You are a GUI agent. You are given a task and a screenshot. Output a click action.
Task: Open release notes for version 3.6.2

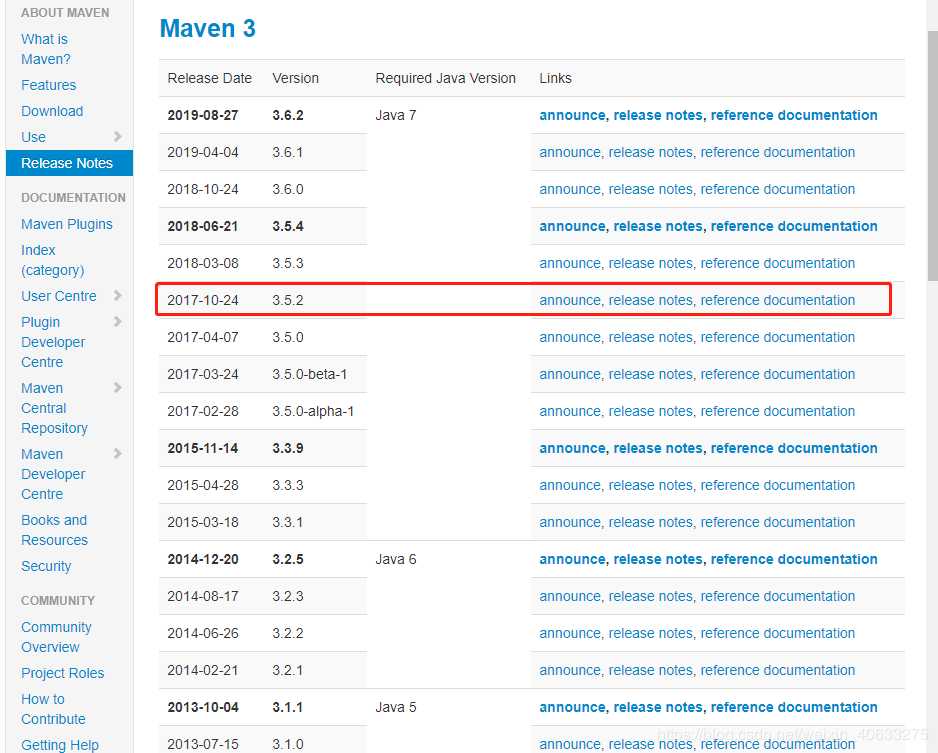coord(657,115)
